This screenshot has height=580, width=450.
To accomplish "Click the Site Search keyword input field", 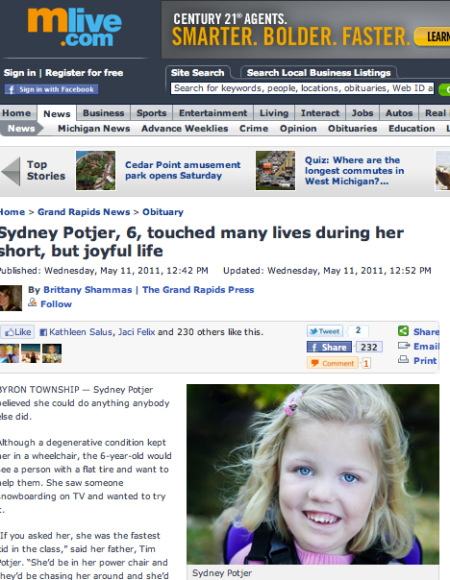I will coord(302,88).
